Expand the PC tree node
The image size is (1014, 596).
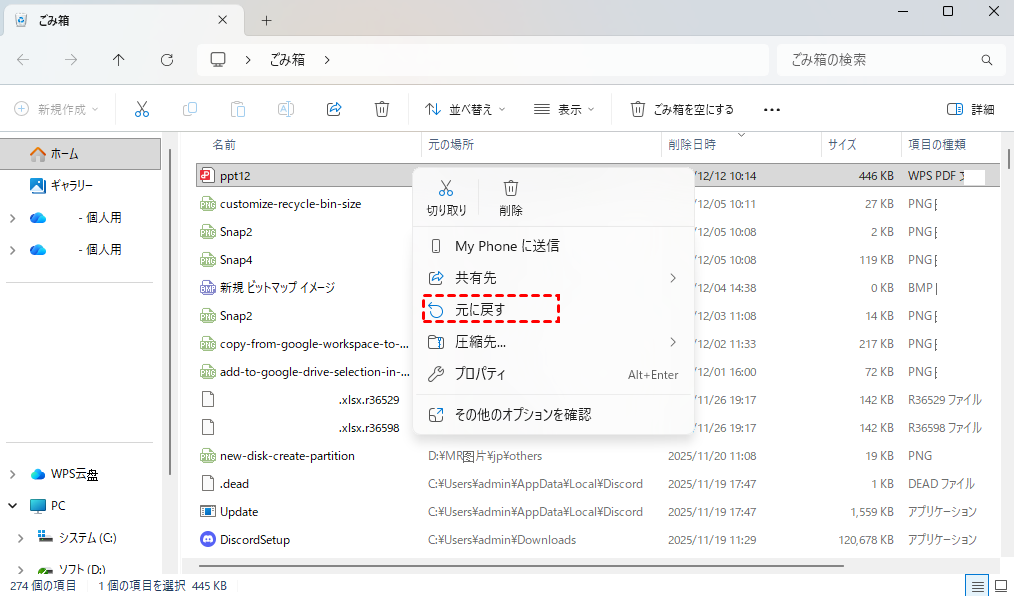[15, 506]
